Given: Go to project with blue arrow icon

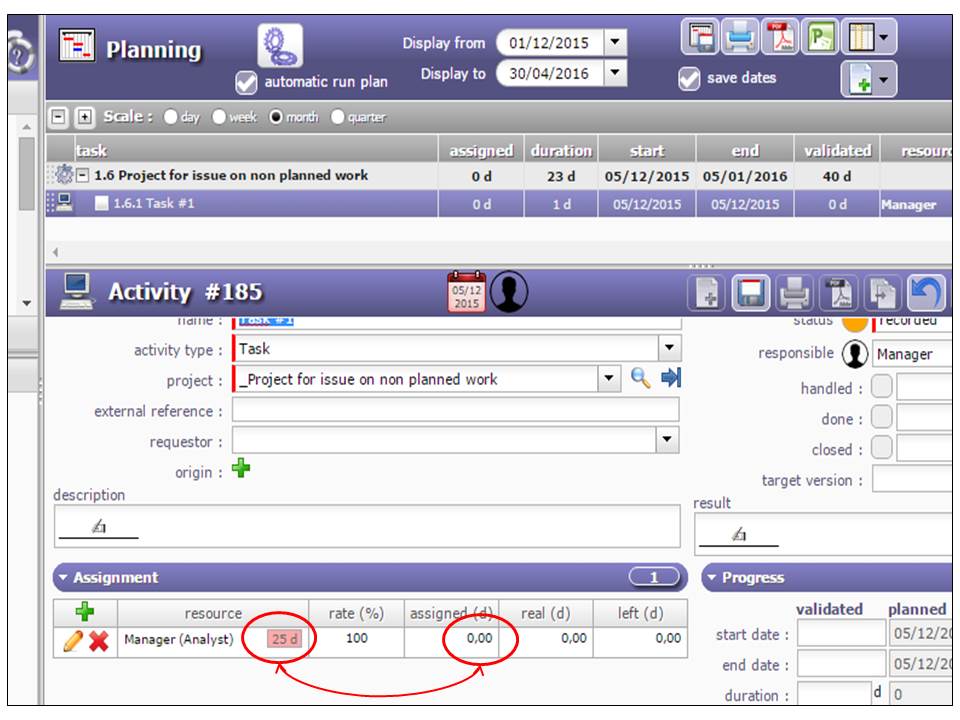Looking at the screenshot, I should (x=671, y=378).
